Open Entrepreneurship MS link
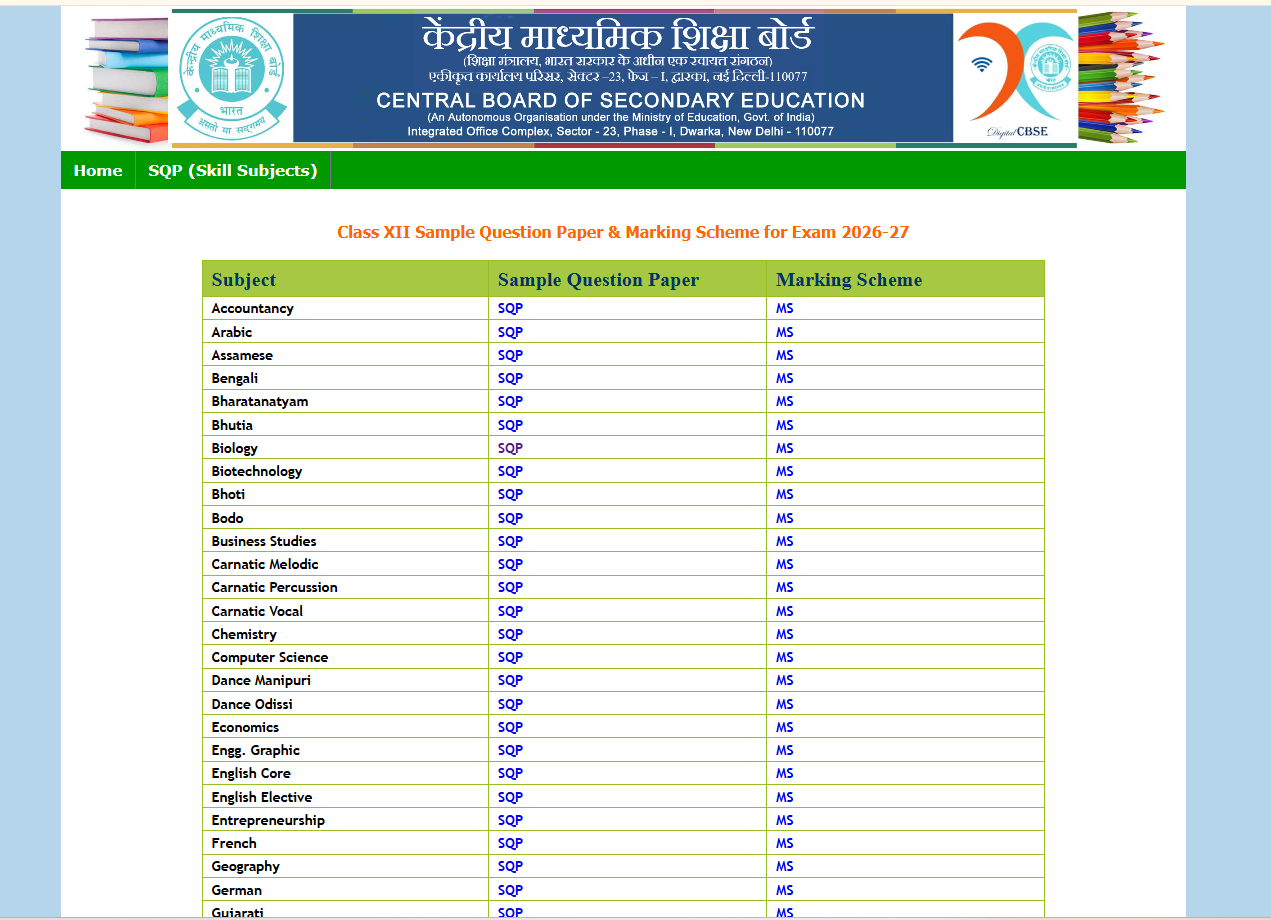Image resolution: width=1271 pixels, height=920 pixels. pos(785,820)
